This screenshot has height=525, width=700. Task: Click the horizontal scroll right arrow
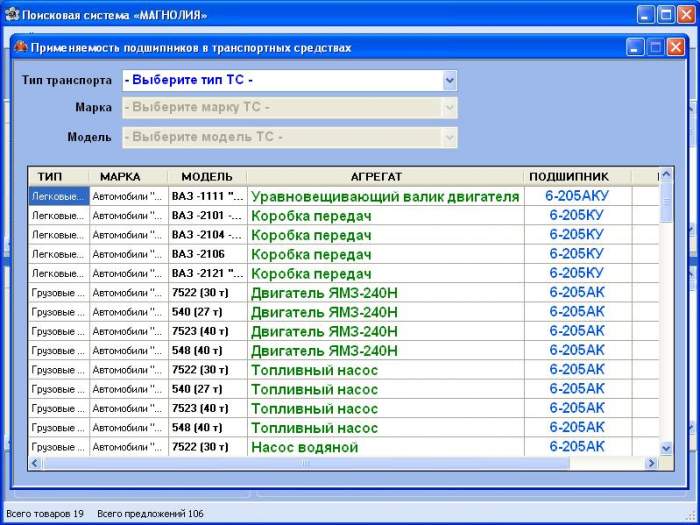[652, 463]
